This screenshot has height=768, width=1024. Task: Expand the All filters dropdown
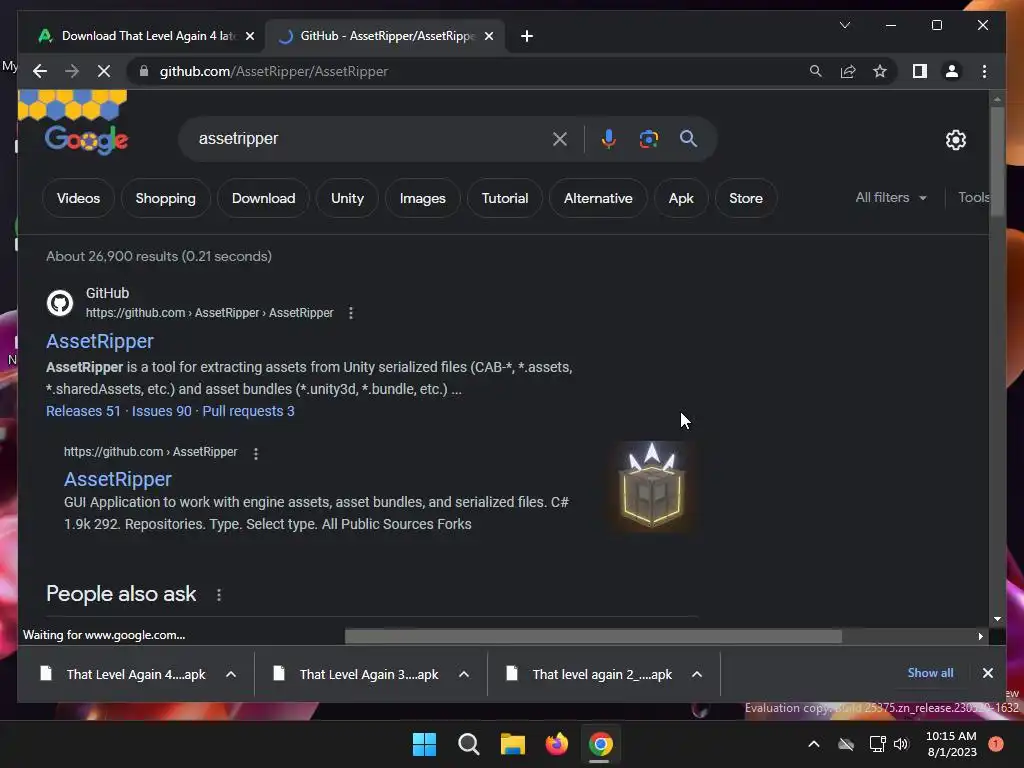pyautogui.click(x=891, y=197)
